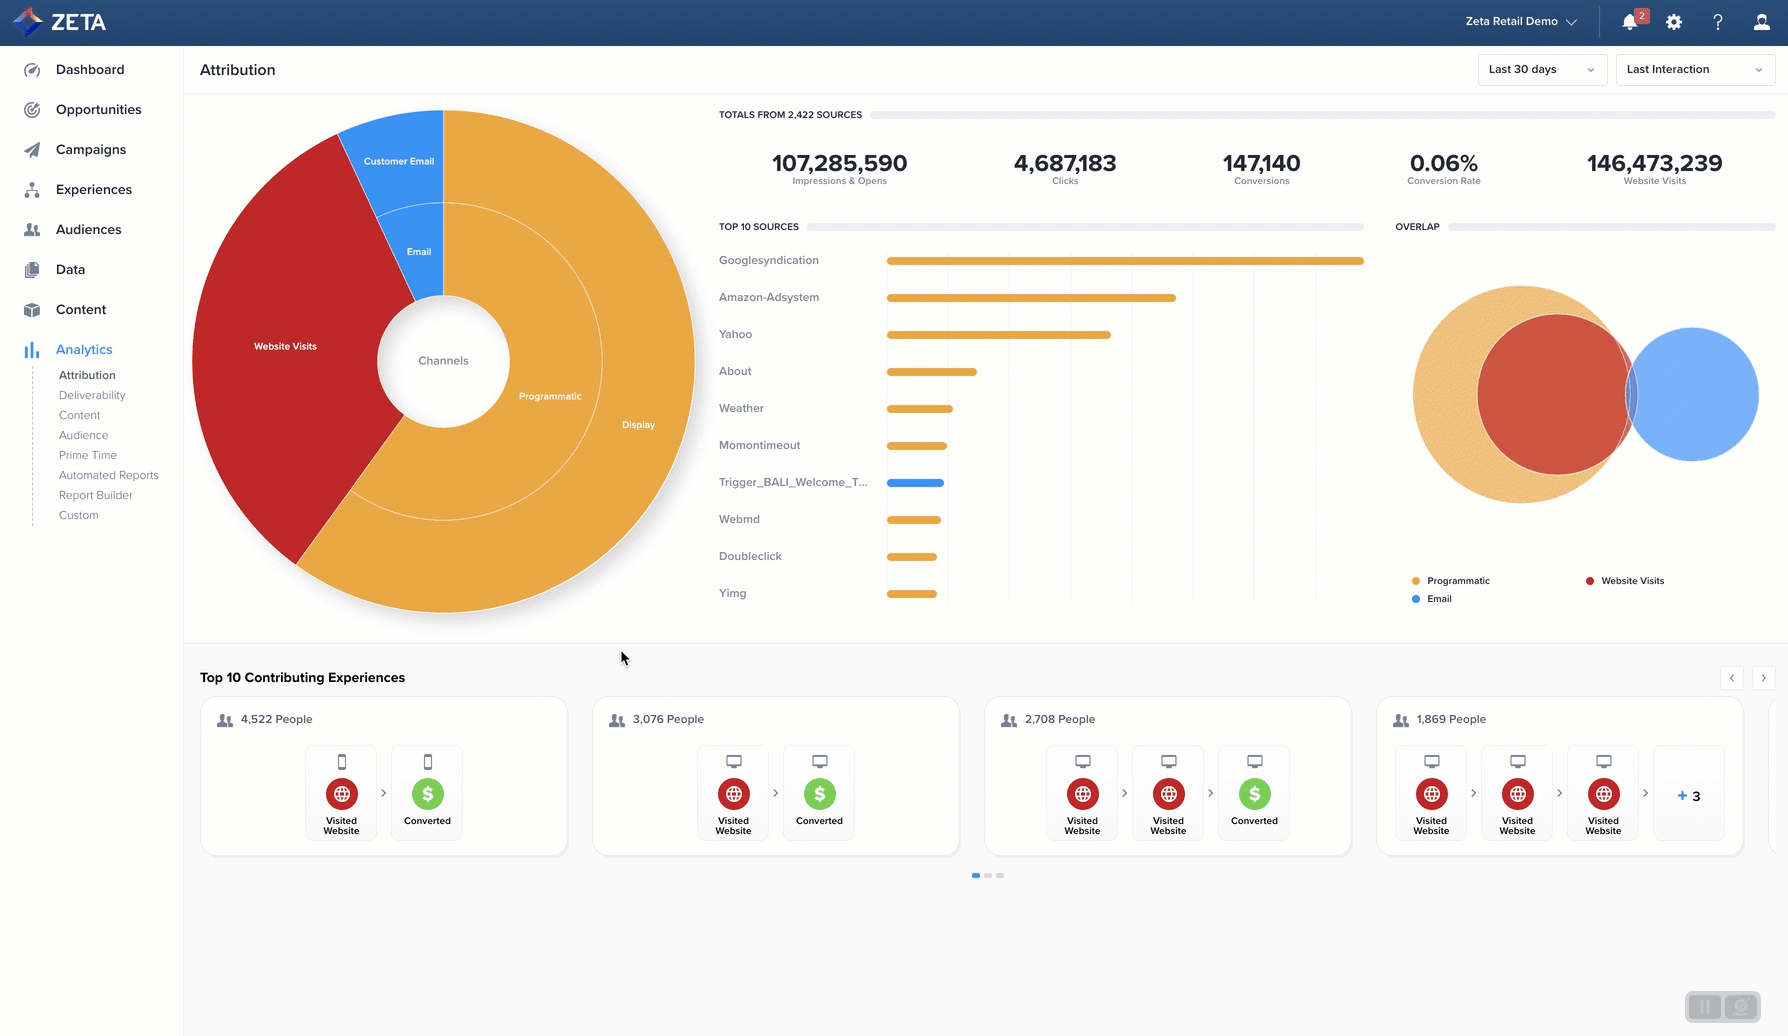
Task: Open the notifications bell icon
Action: [x=1629, y=22]
